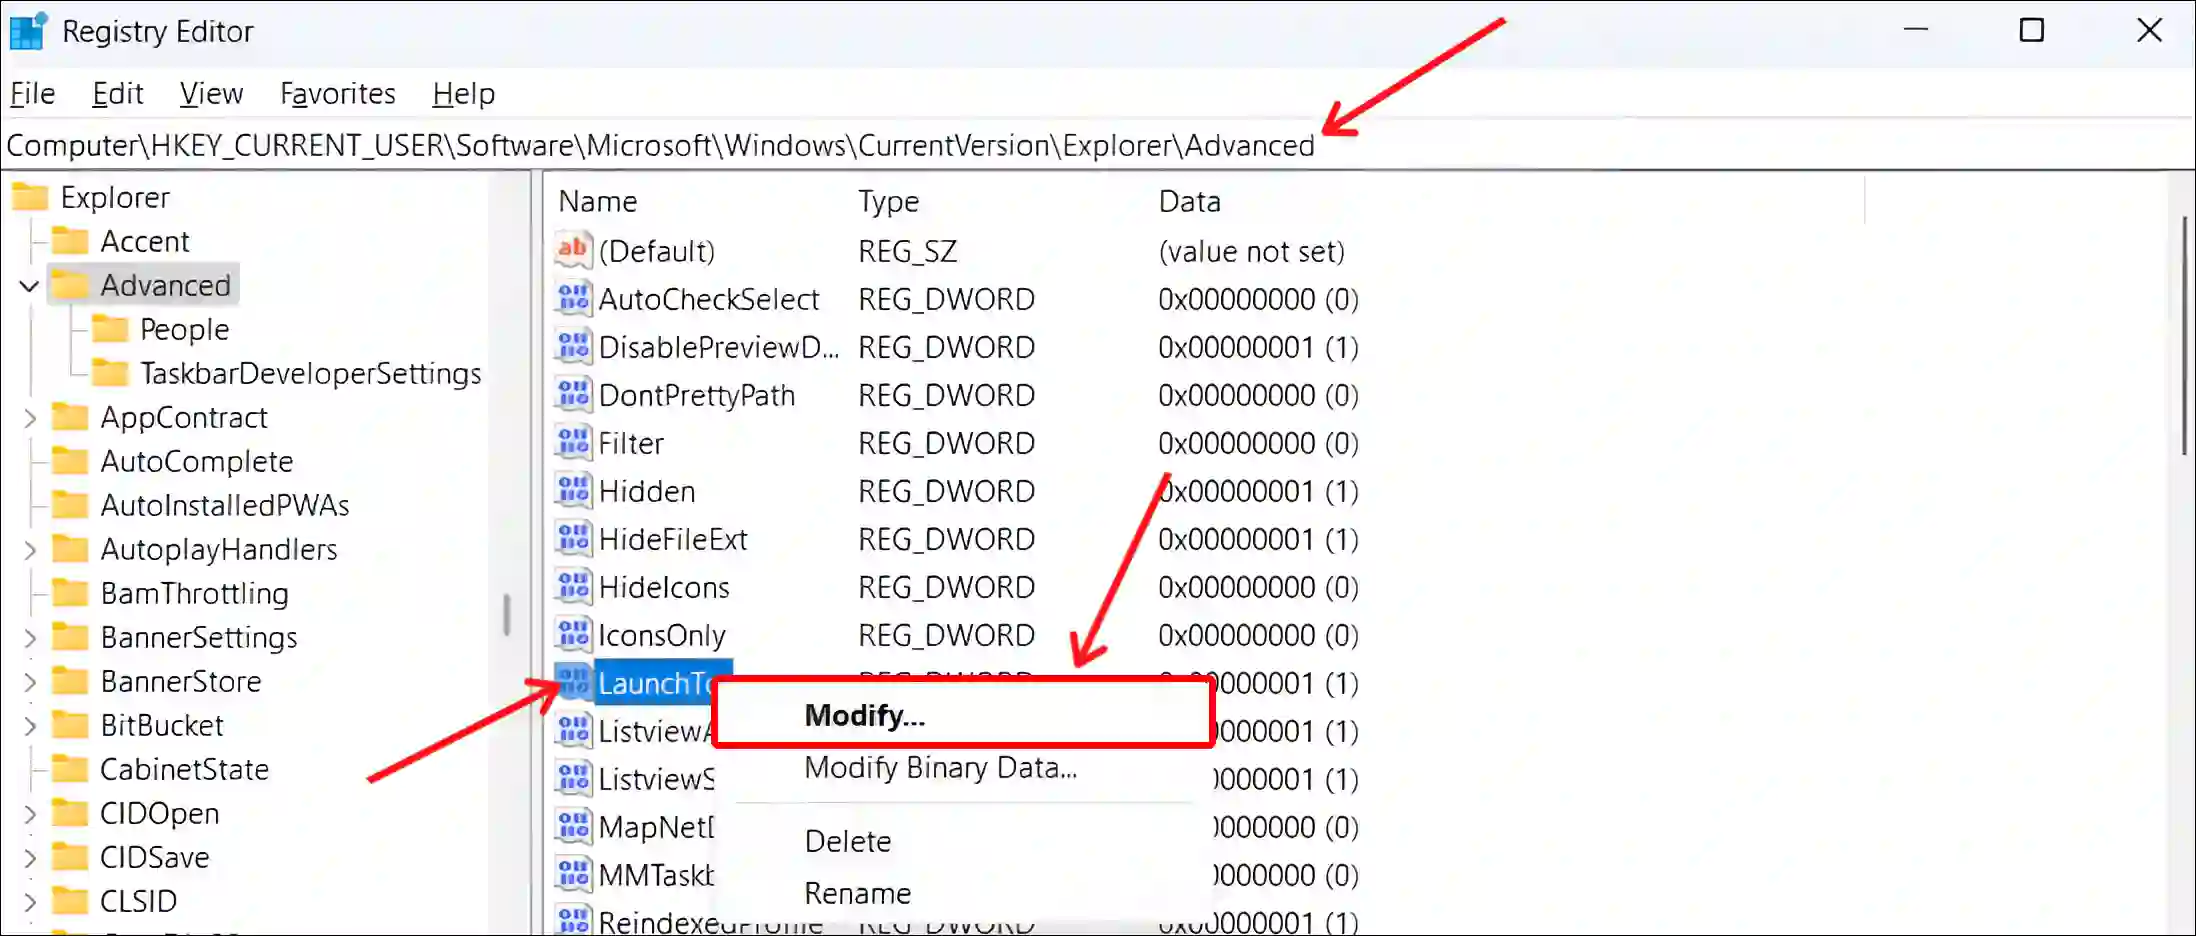Expand the CIDOpen key
This screenshot has width=2196, height=936.
30,814
